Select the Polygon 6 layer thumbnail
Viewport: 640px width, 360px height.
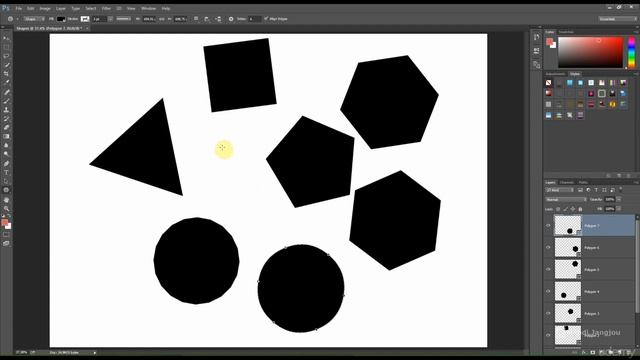567,247
